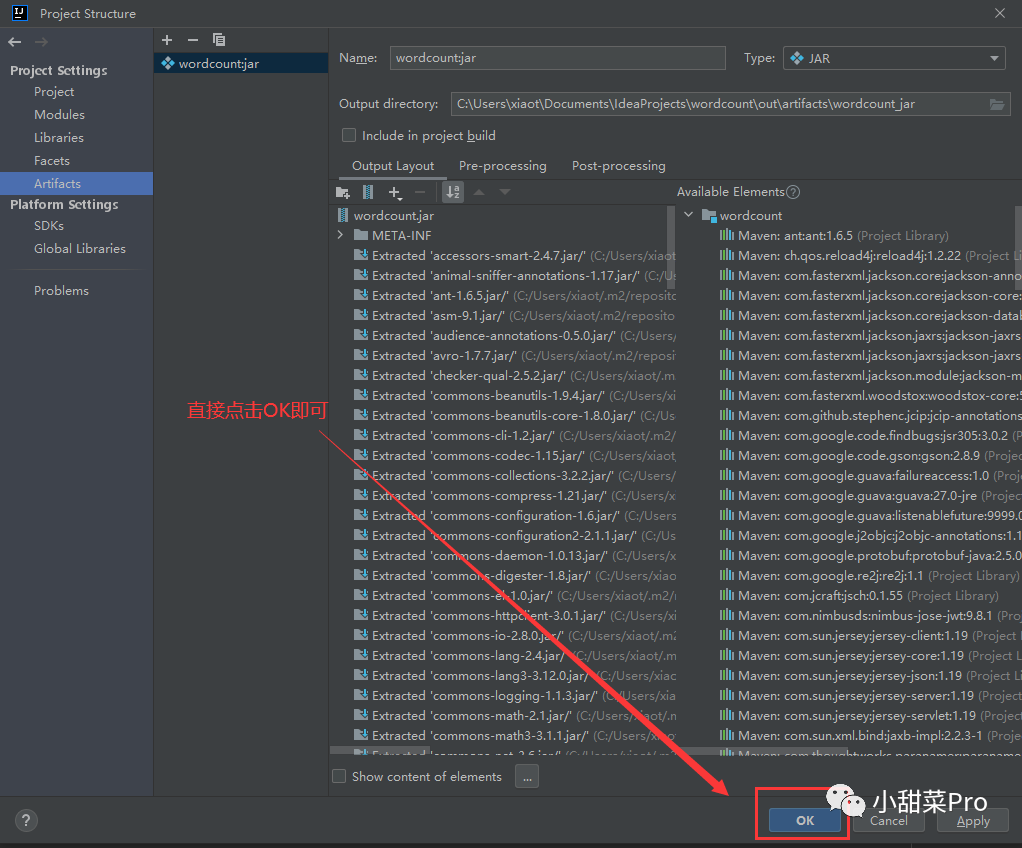Remove element from output layout toolbar
The width and height of the screenshot is (1022, 848).
coord(420,192)
